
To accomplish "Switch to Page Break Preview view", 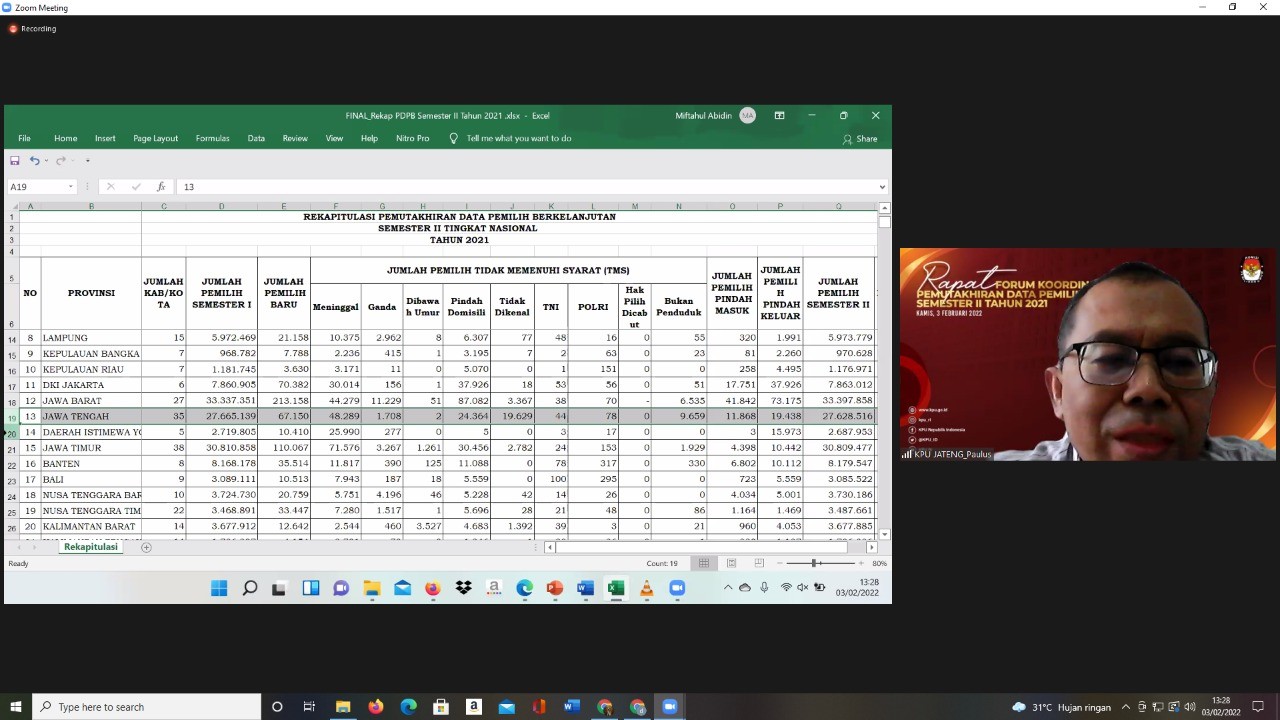I will click(x=759, y=563).
